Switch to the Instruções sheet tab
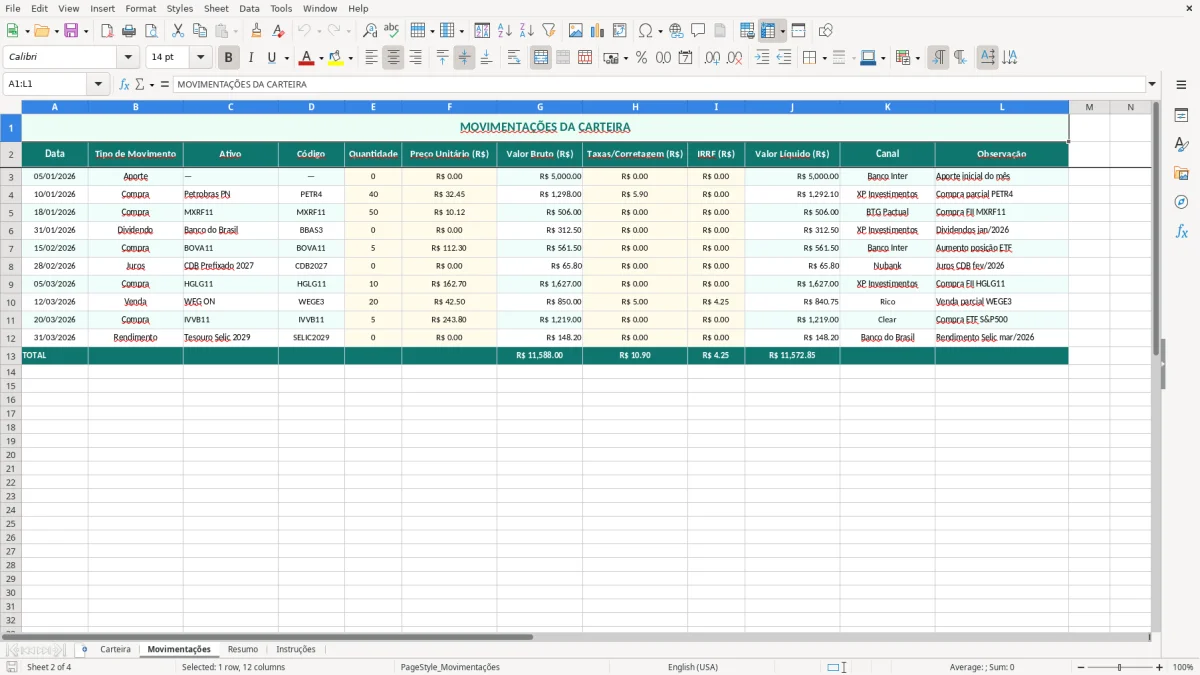Viewport: 1200px width, 675px height. pyautogui.click(x=296, y=649)
